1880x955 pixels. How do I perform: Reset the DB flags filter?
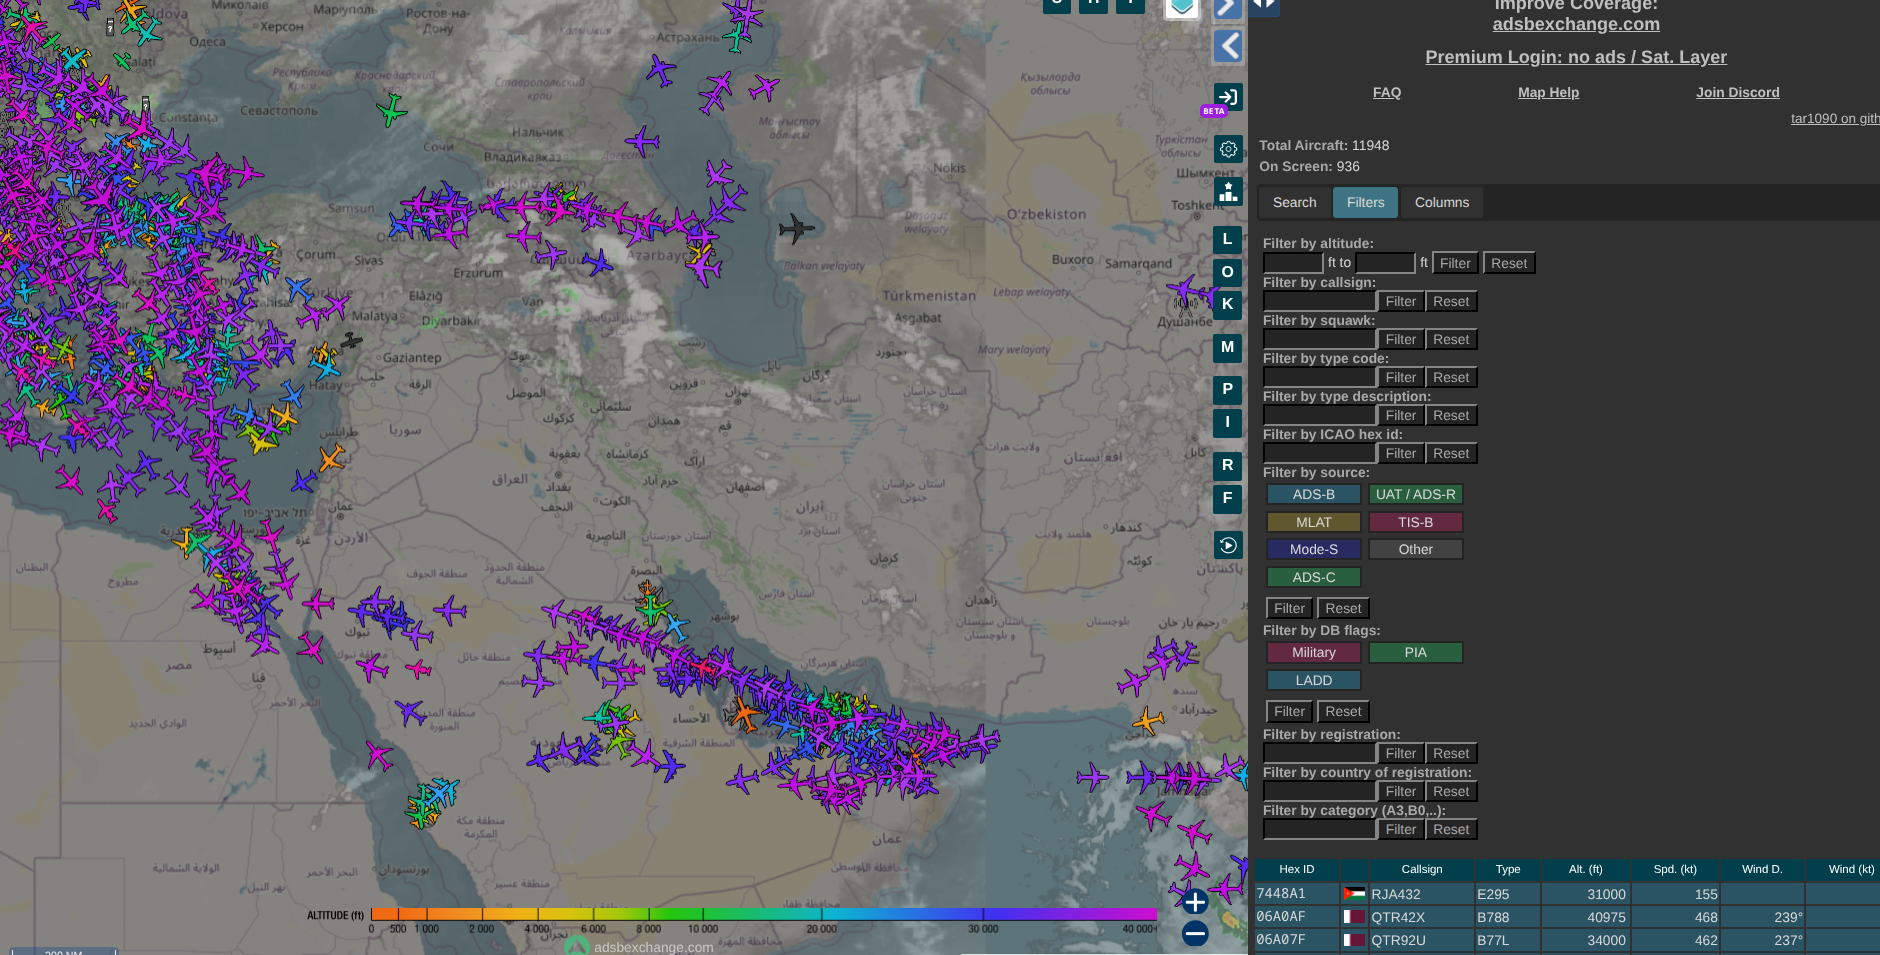pos(1343,711)
